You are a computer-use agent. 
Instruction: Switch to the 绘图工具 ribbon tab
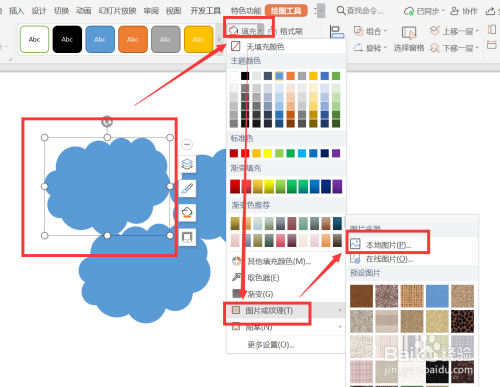coord(286,11)
